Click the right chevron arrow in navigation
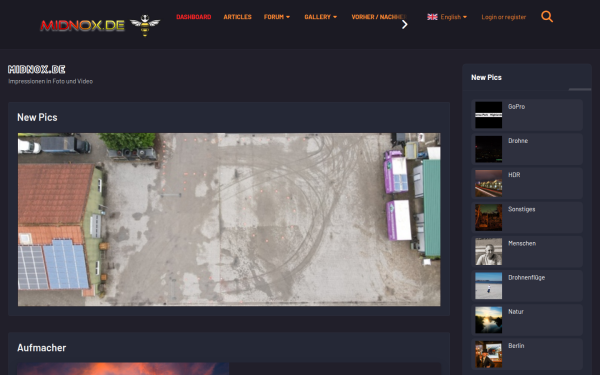 pyautogui.click(x=404, y=24)
